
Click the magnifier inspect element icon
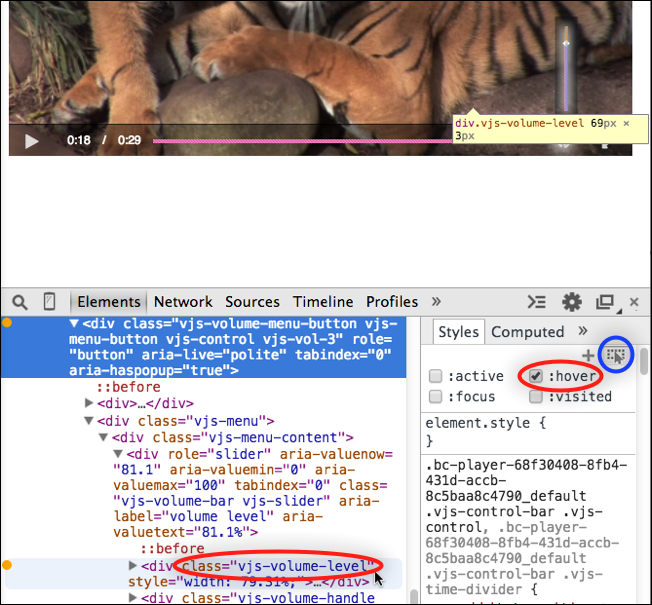click(x=19, y=302)
